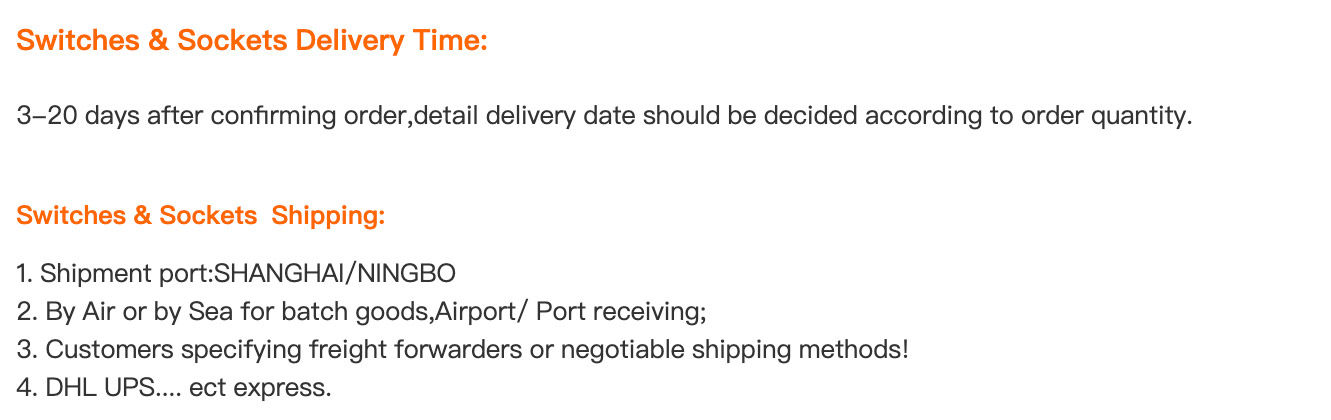Click the phrase 'order quantity'
Viewport: 1331px width, 420px height.
[x=1104, y=116]
